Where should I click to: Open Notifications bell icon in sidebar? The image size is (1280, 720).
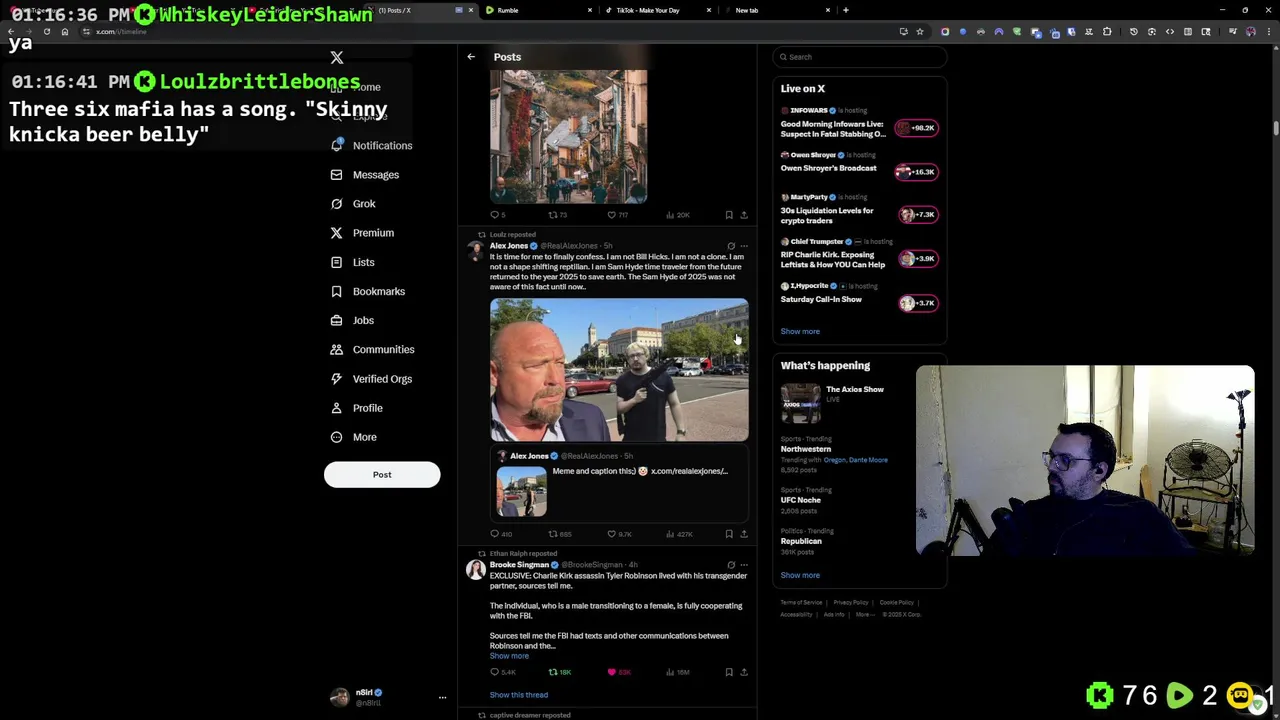337,145
